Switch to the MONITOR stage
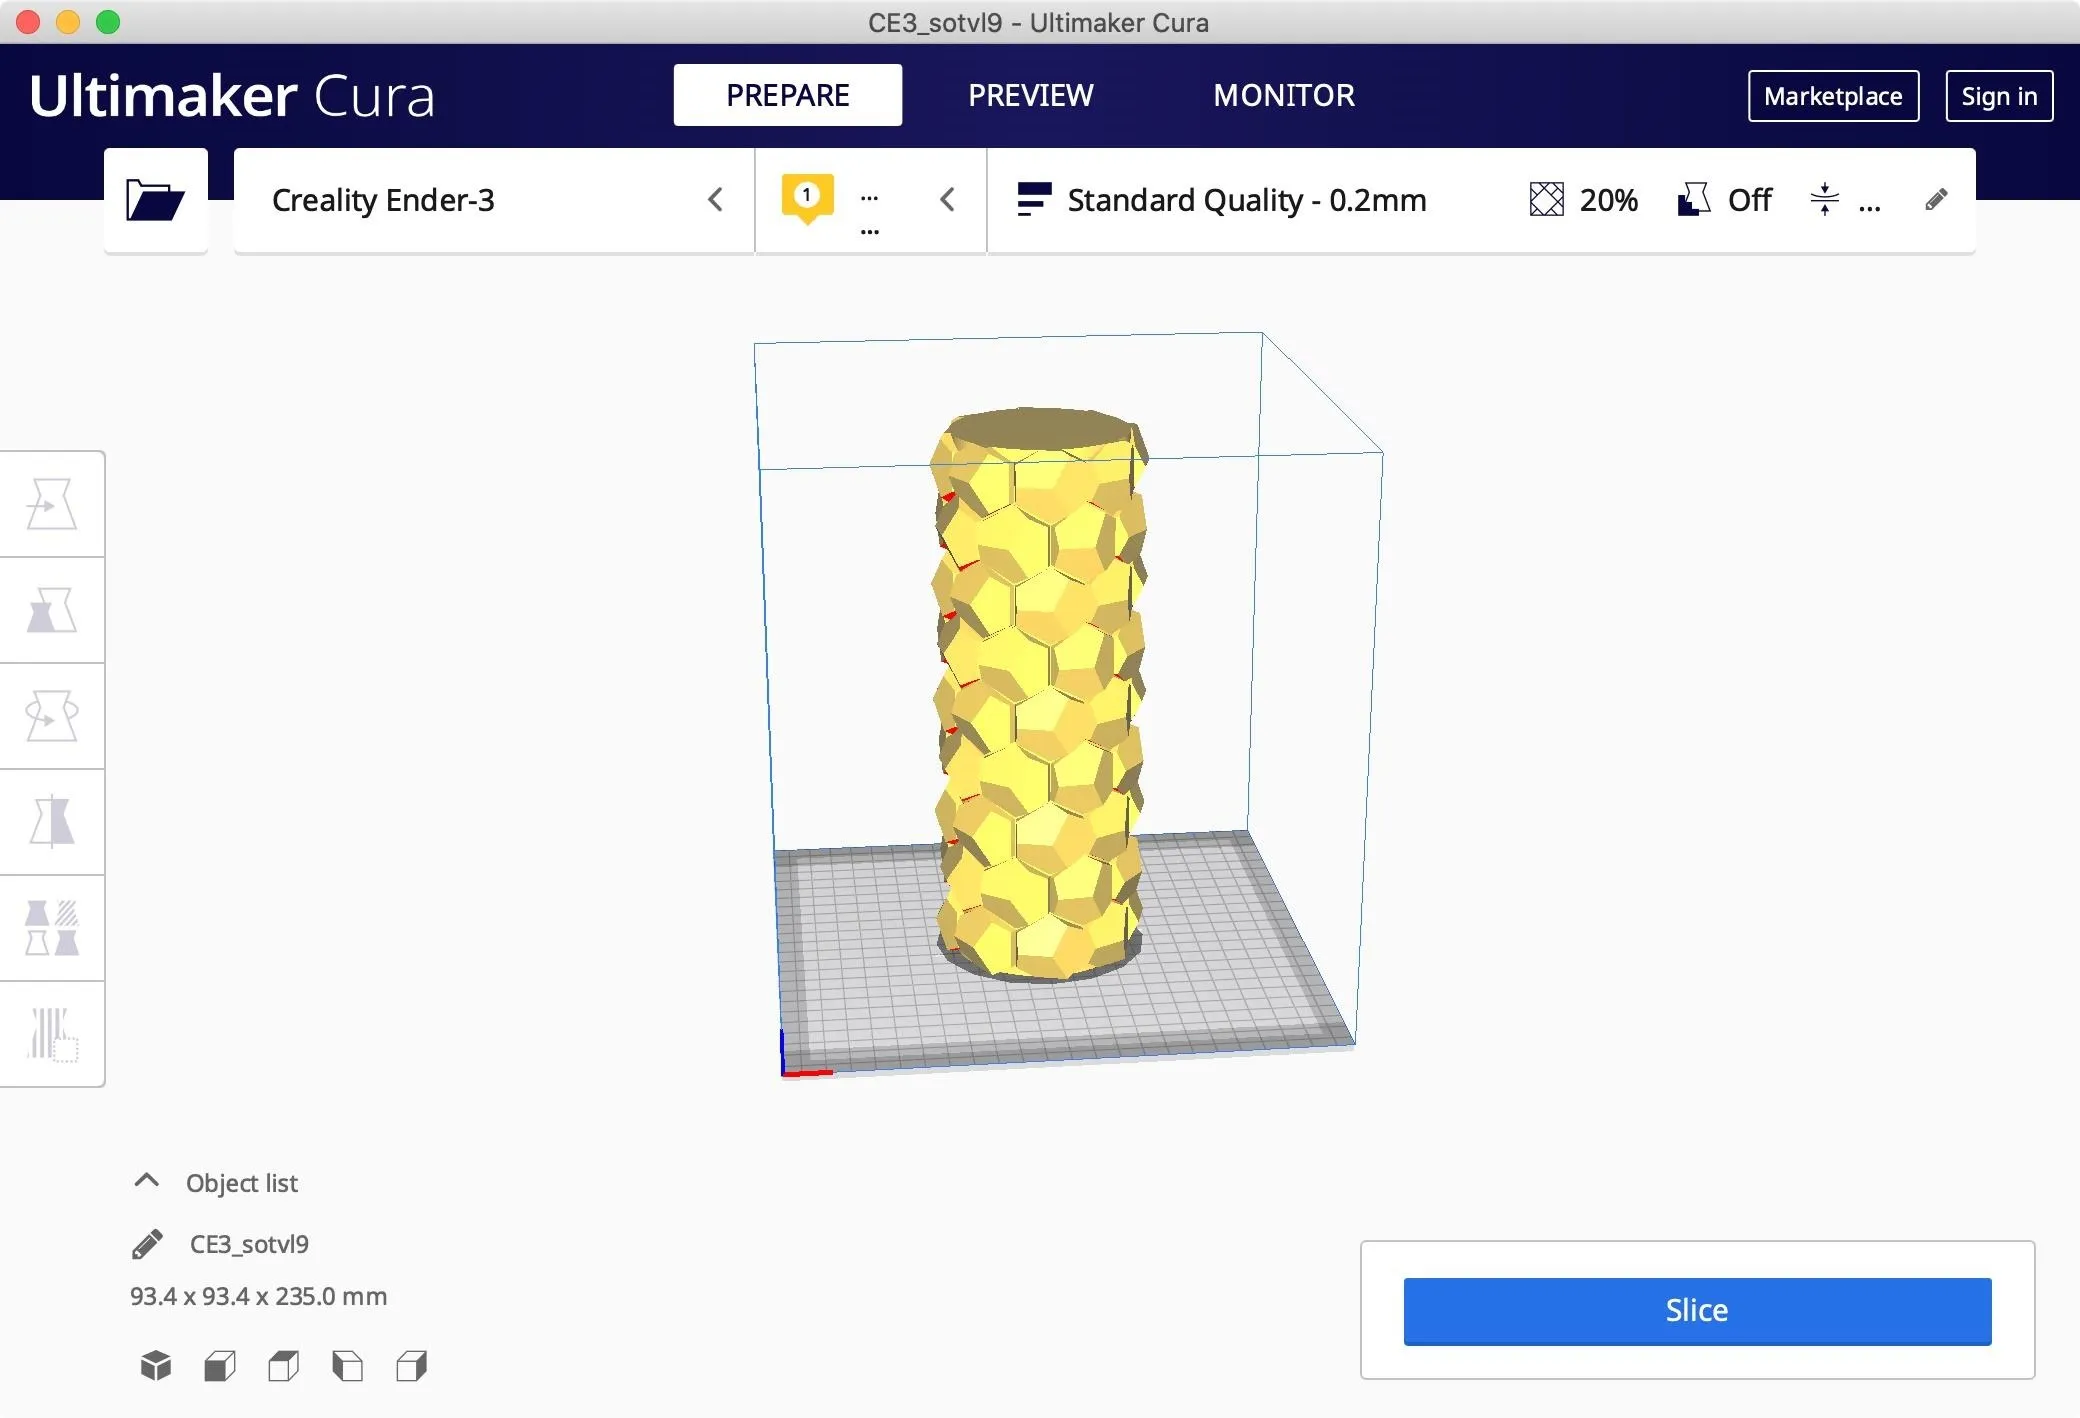The height and width of the screenshot is (1418, 2080). pos(1284,95)
